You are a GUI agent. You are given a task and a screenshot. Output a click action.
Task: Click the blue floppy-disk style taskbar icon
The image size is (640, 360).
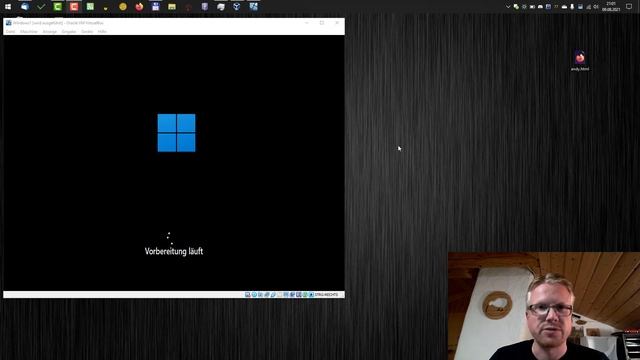pos(156,7)
